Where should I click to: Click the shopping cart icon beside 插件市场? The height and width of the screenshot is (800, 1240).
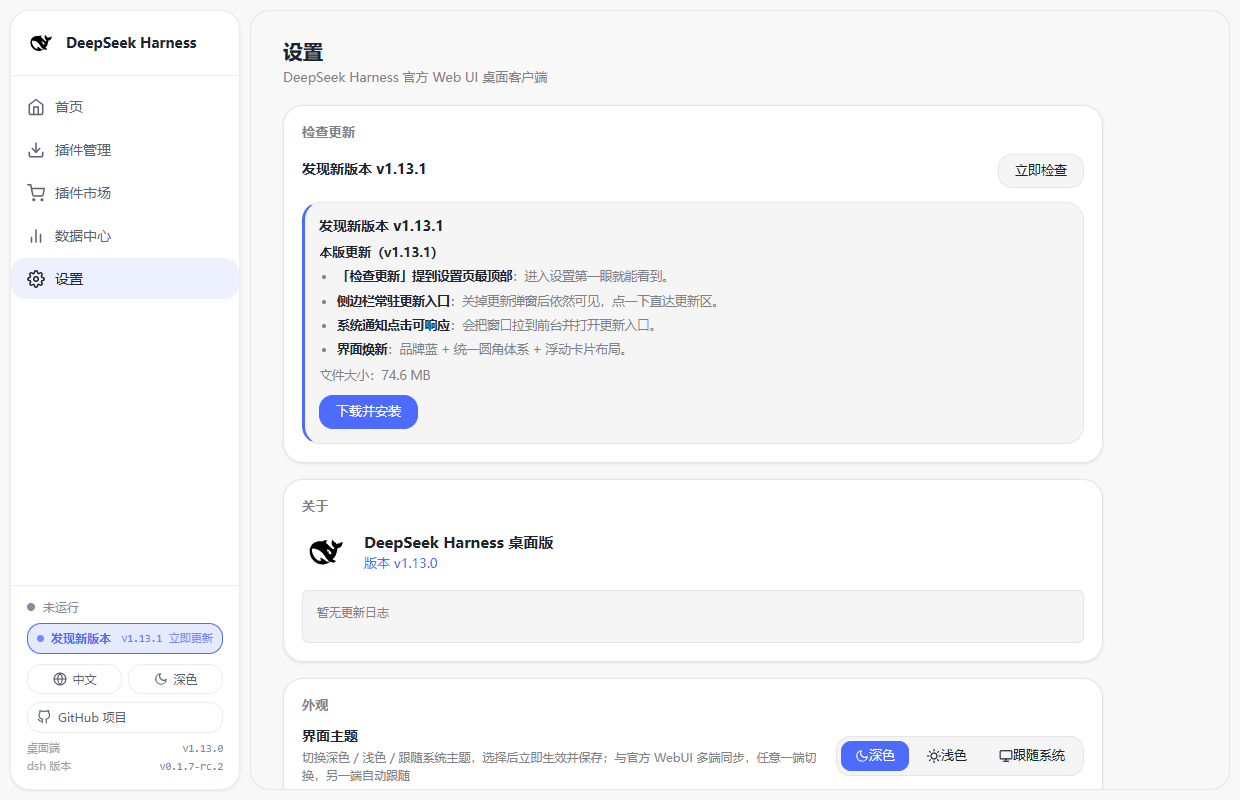coord(36,193)
